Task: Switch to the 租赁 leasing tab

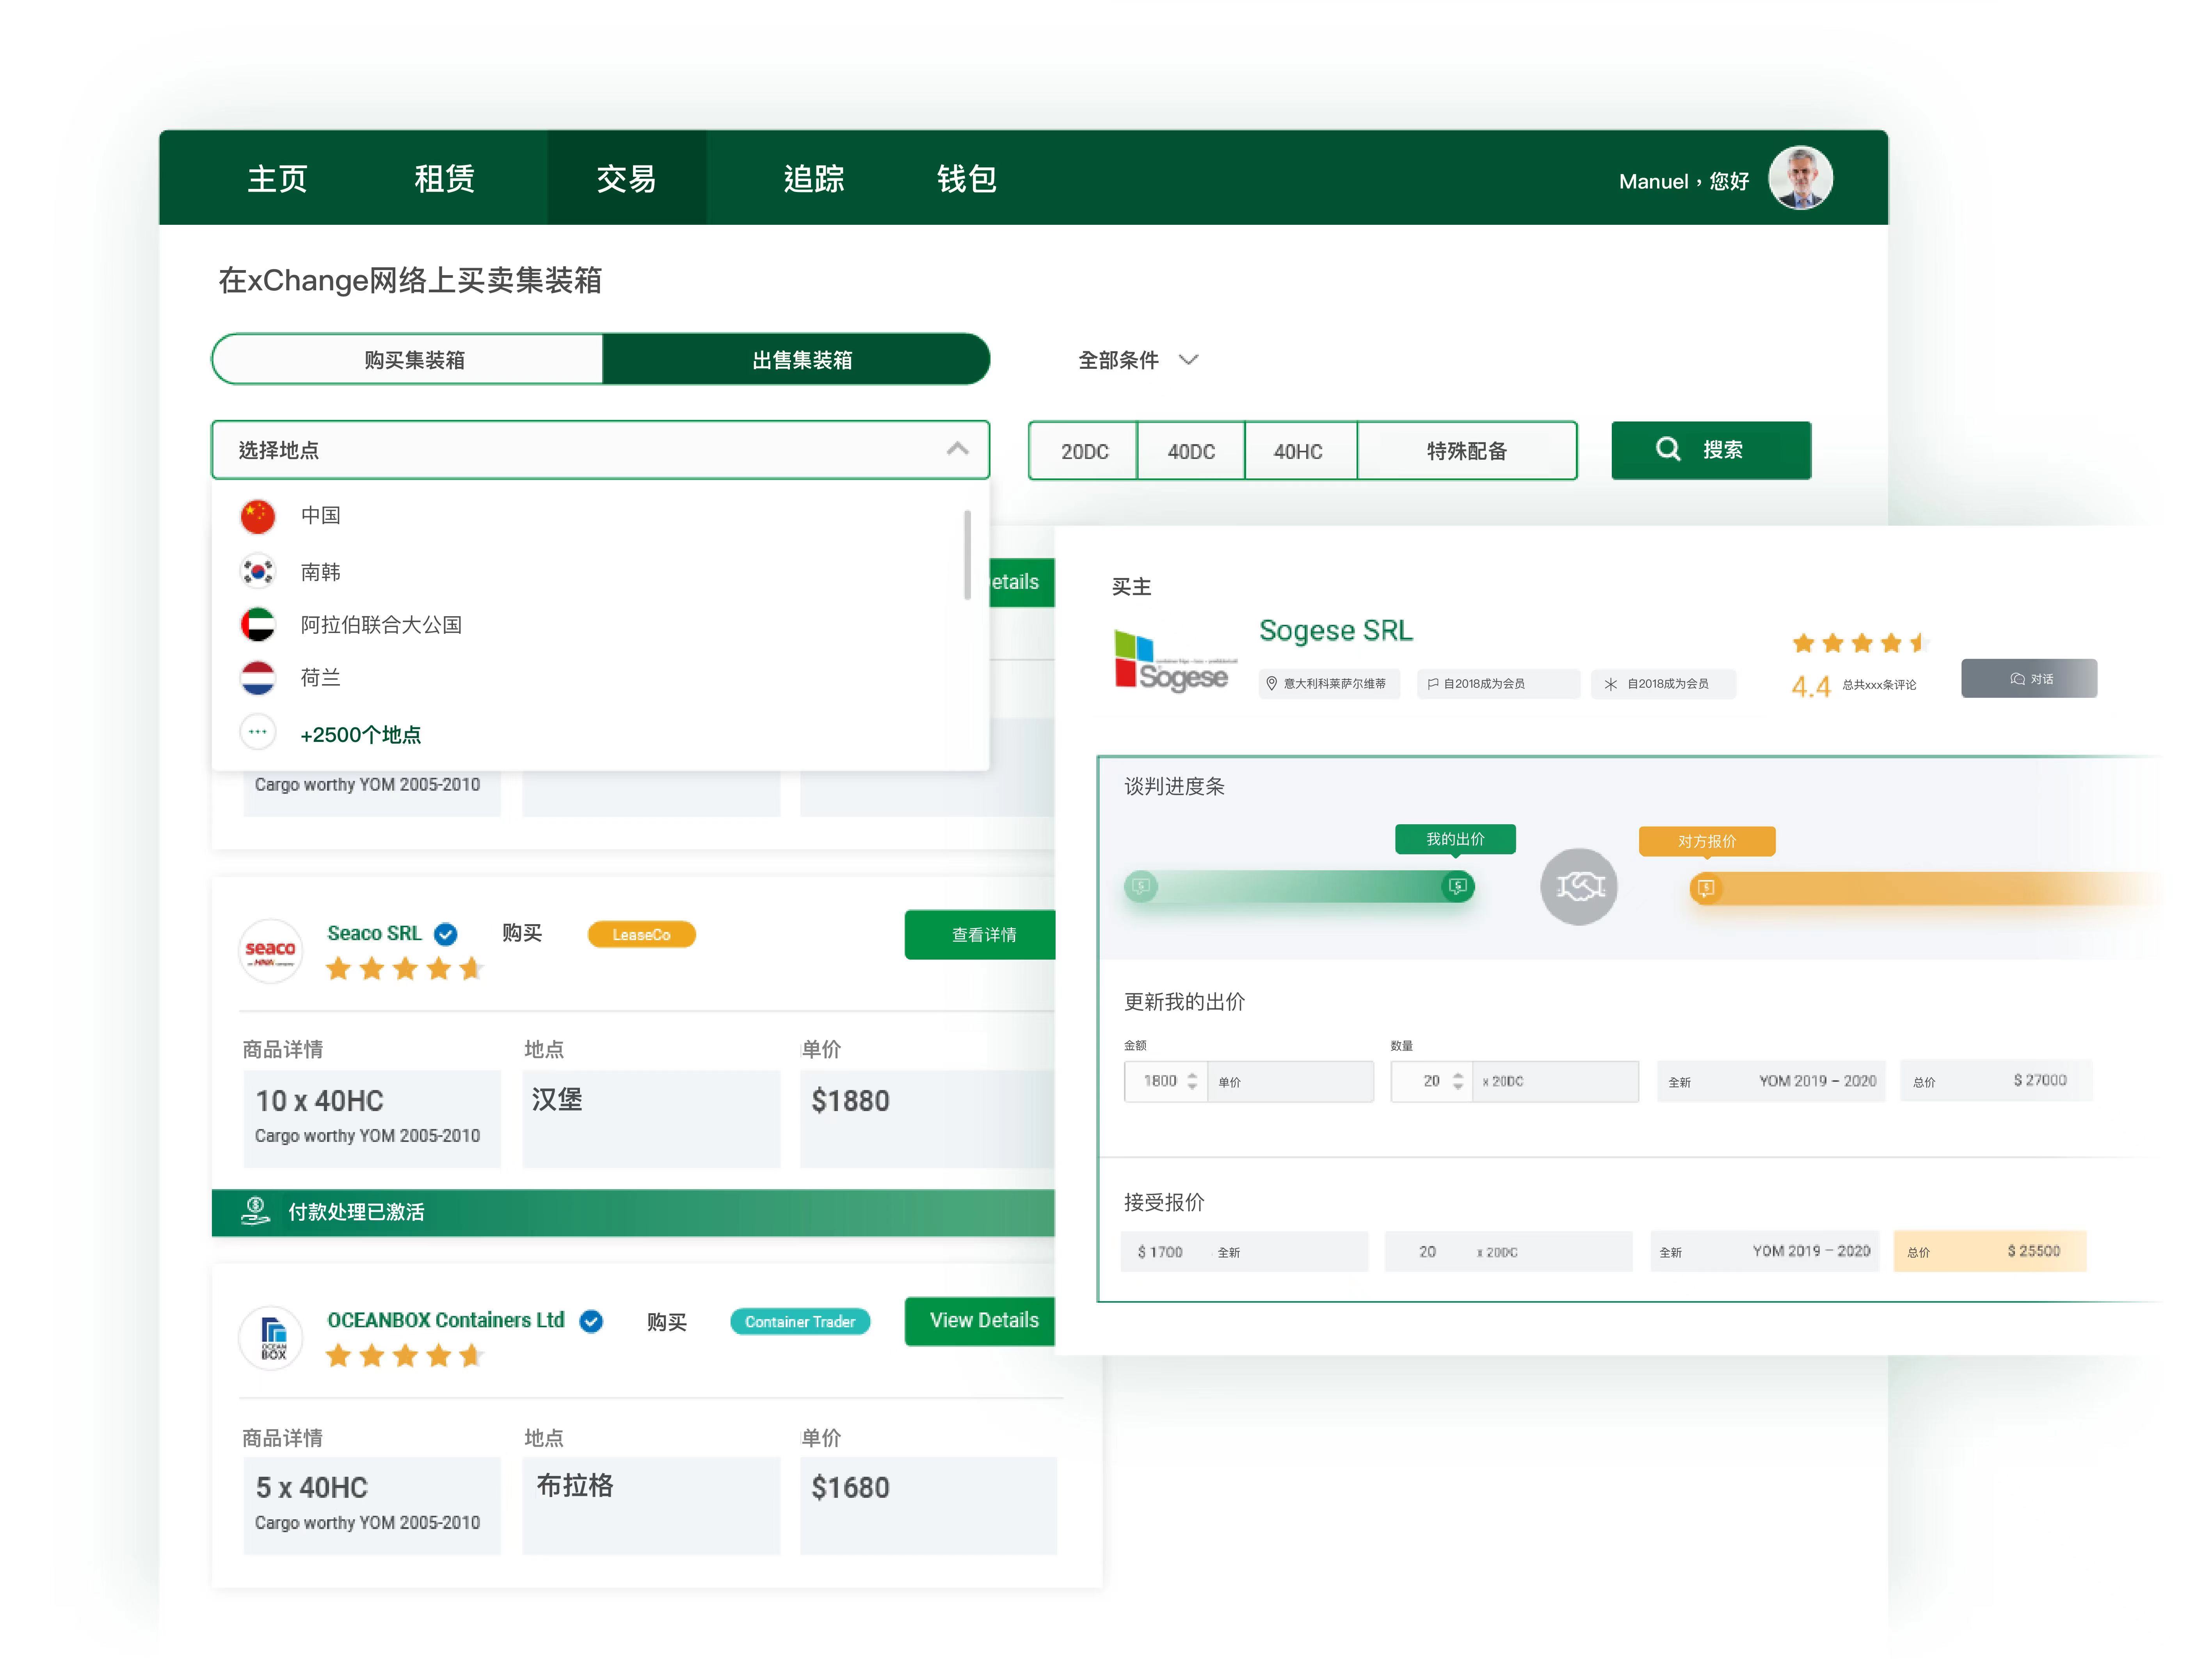Action: click(x=444, y=179)
